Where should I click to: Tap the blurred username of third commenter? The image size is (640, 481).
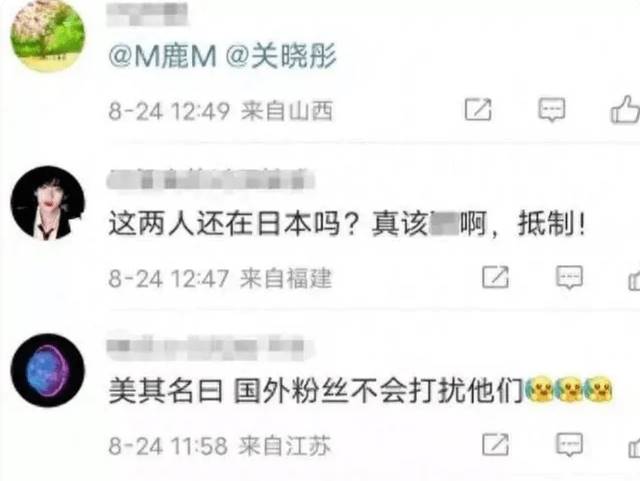(211, 347)
